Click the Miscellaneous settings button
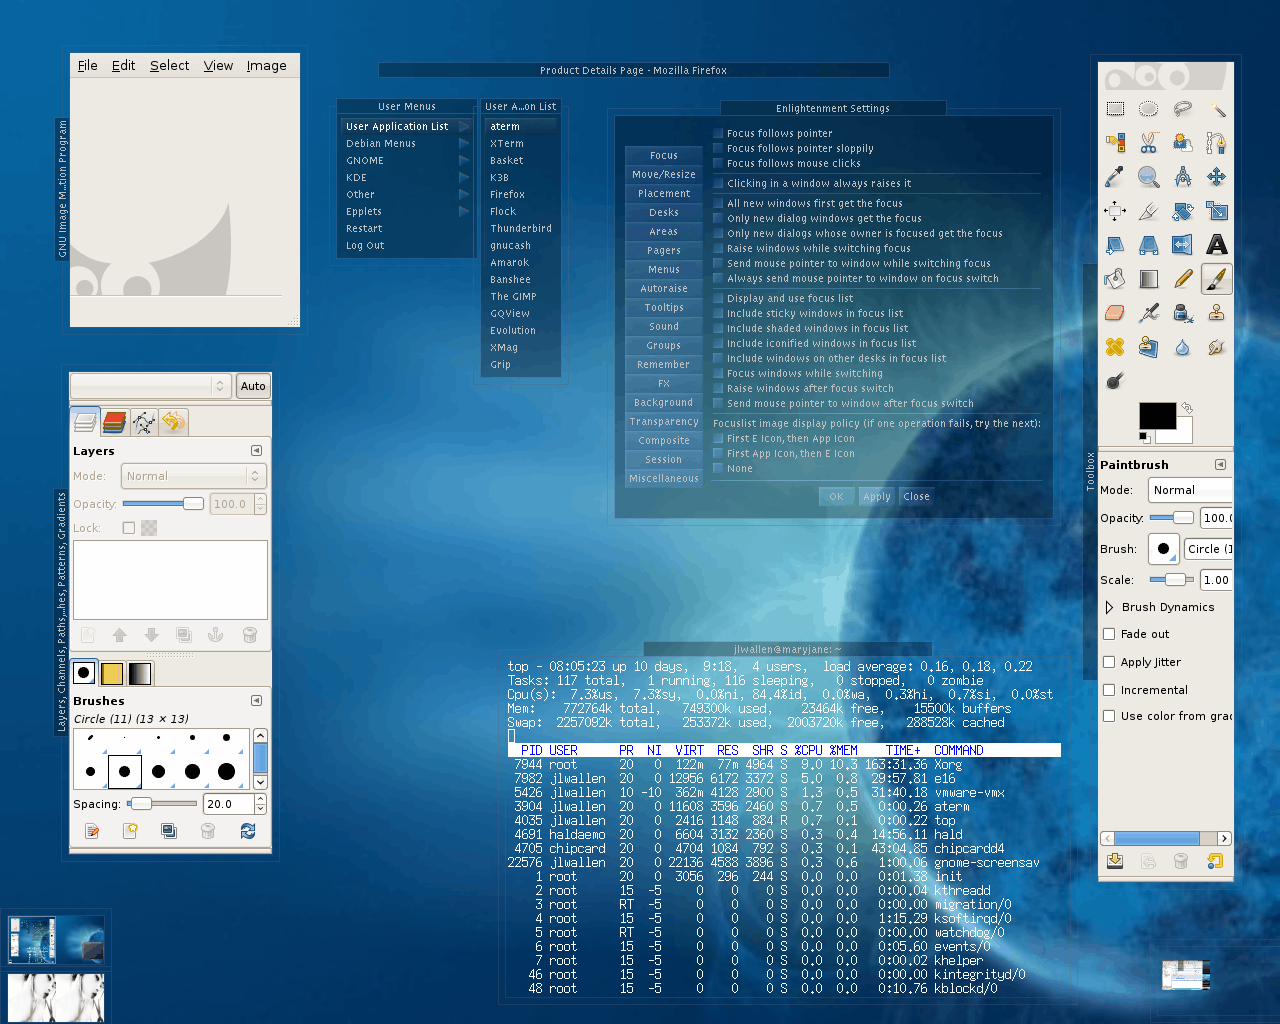This screenshot has height=1024, width=1280. pos(663,479)
